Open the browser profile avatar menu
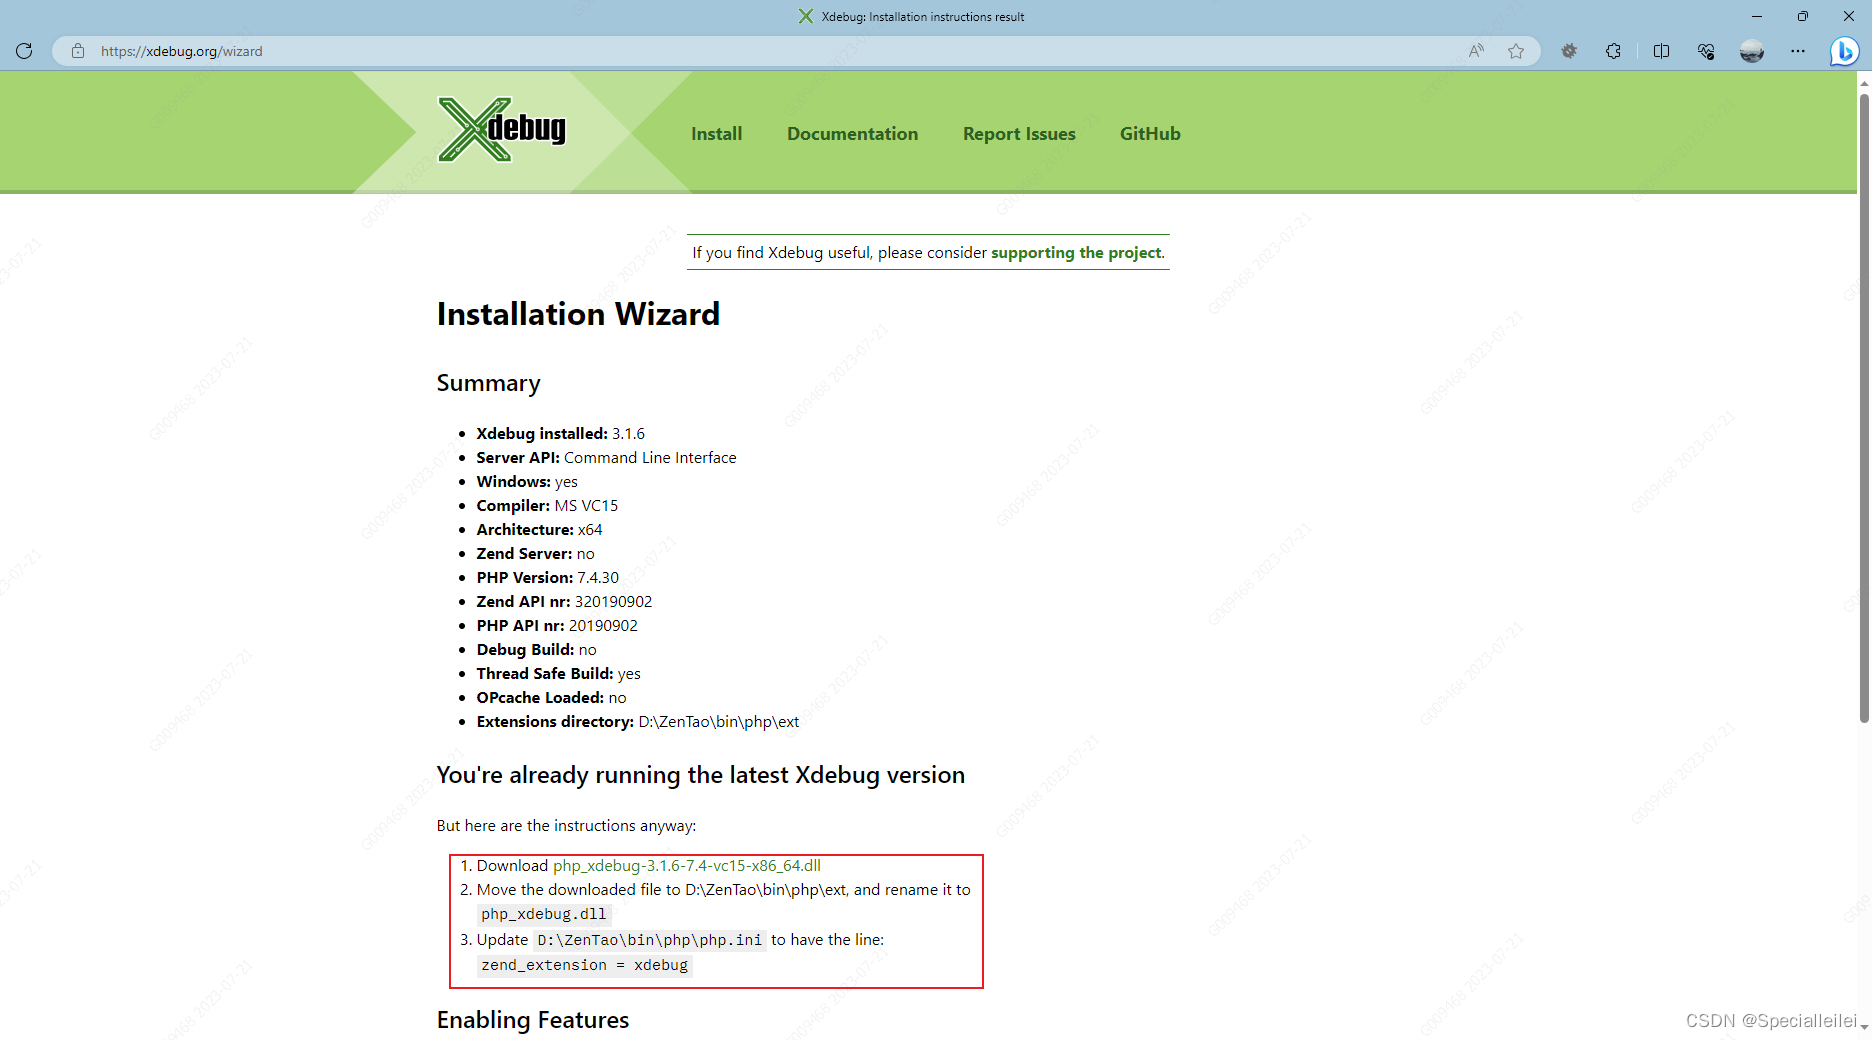This screenshot has height=1040, width=1872. tap(1752, 51)
